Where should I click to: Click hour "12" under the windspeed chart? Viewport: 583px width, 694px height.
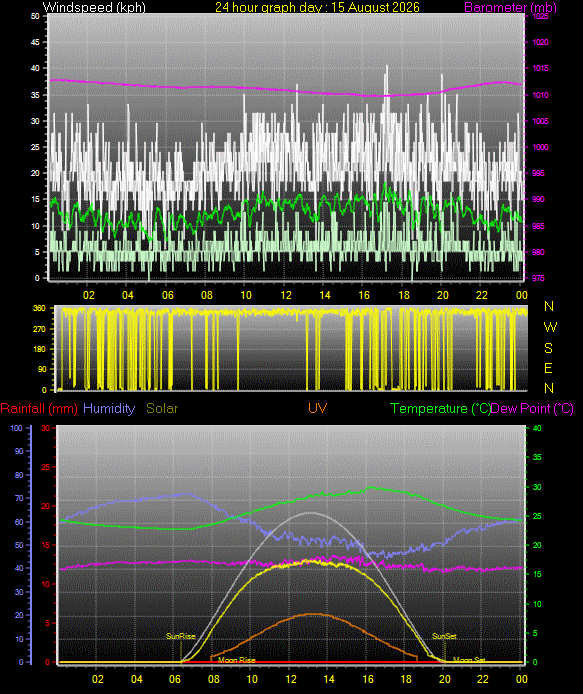pyautogui.click(x=286, y=295)
